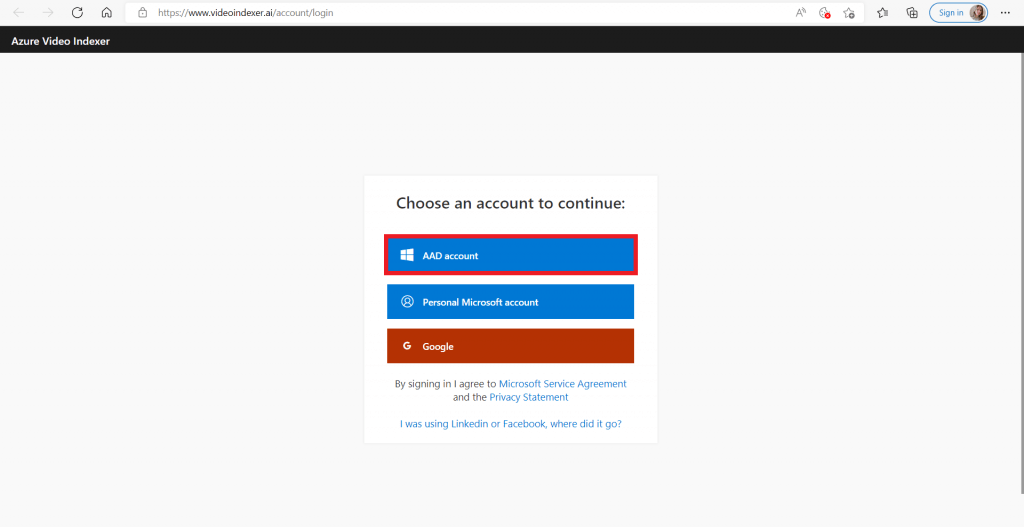Choose Personal Microsoft account
This screenshot has width=1024, height=527.
[x=511, y=302]
